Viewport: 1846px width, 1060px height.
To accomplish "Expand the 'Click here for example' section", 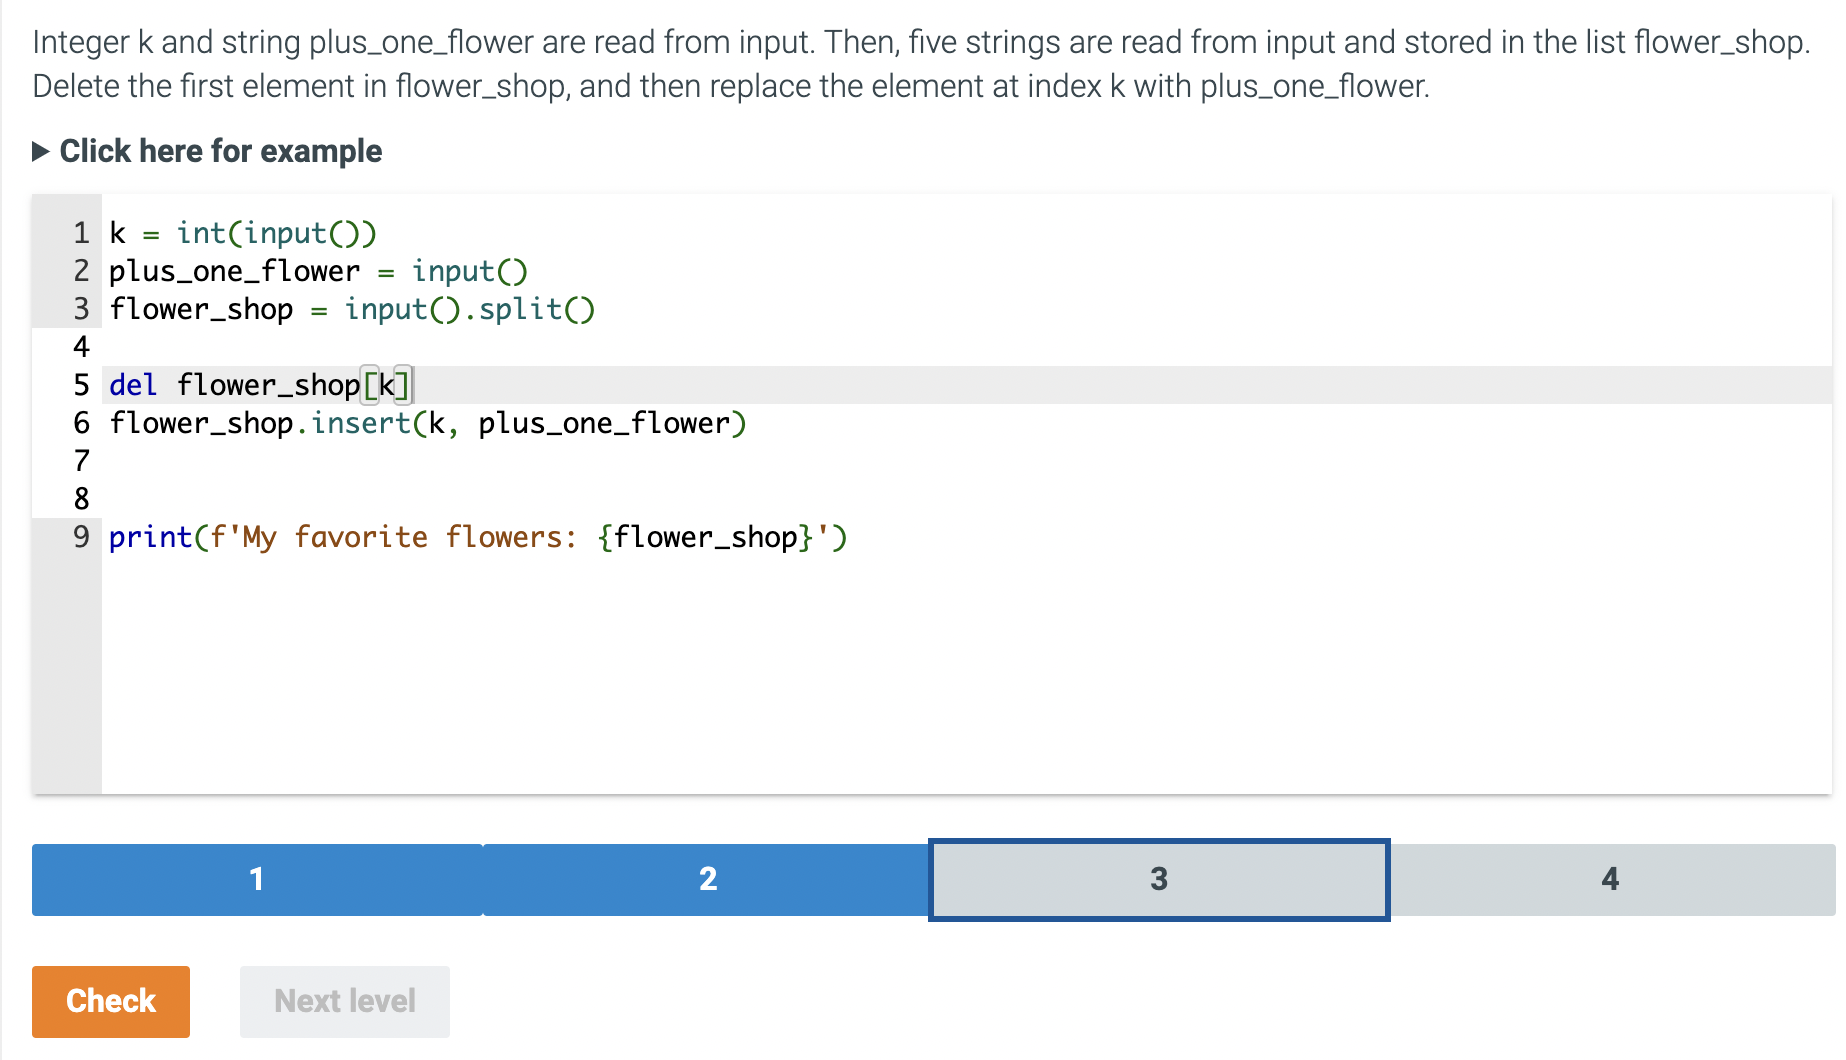I will tap(220, 151).
